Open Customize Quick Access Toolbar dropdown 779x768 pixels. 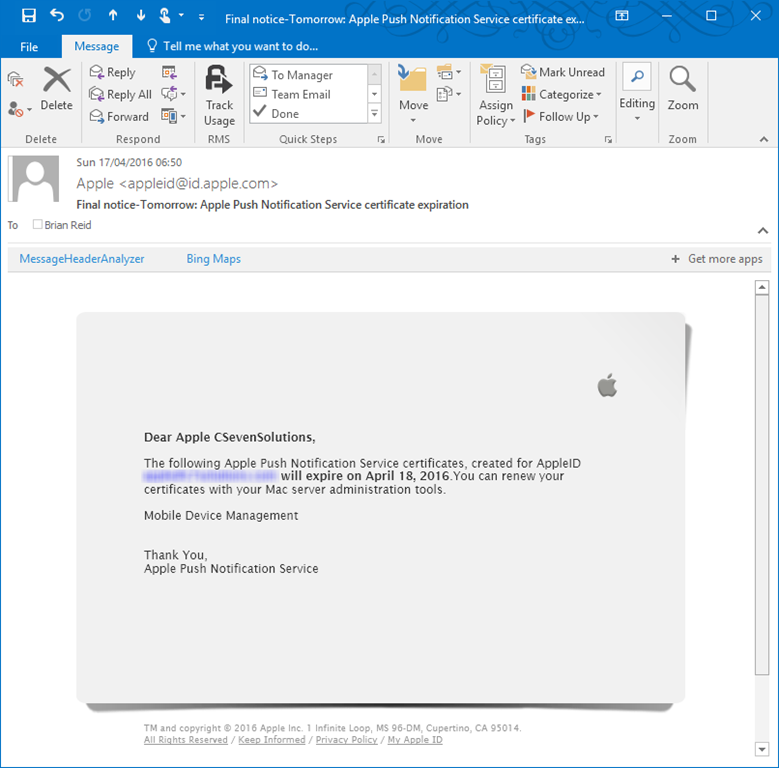click(x=201, y=17)
